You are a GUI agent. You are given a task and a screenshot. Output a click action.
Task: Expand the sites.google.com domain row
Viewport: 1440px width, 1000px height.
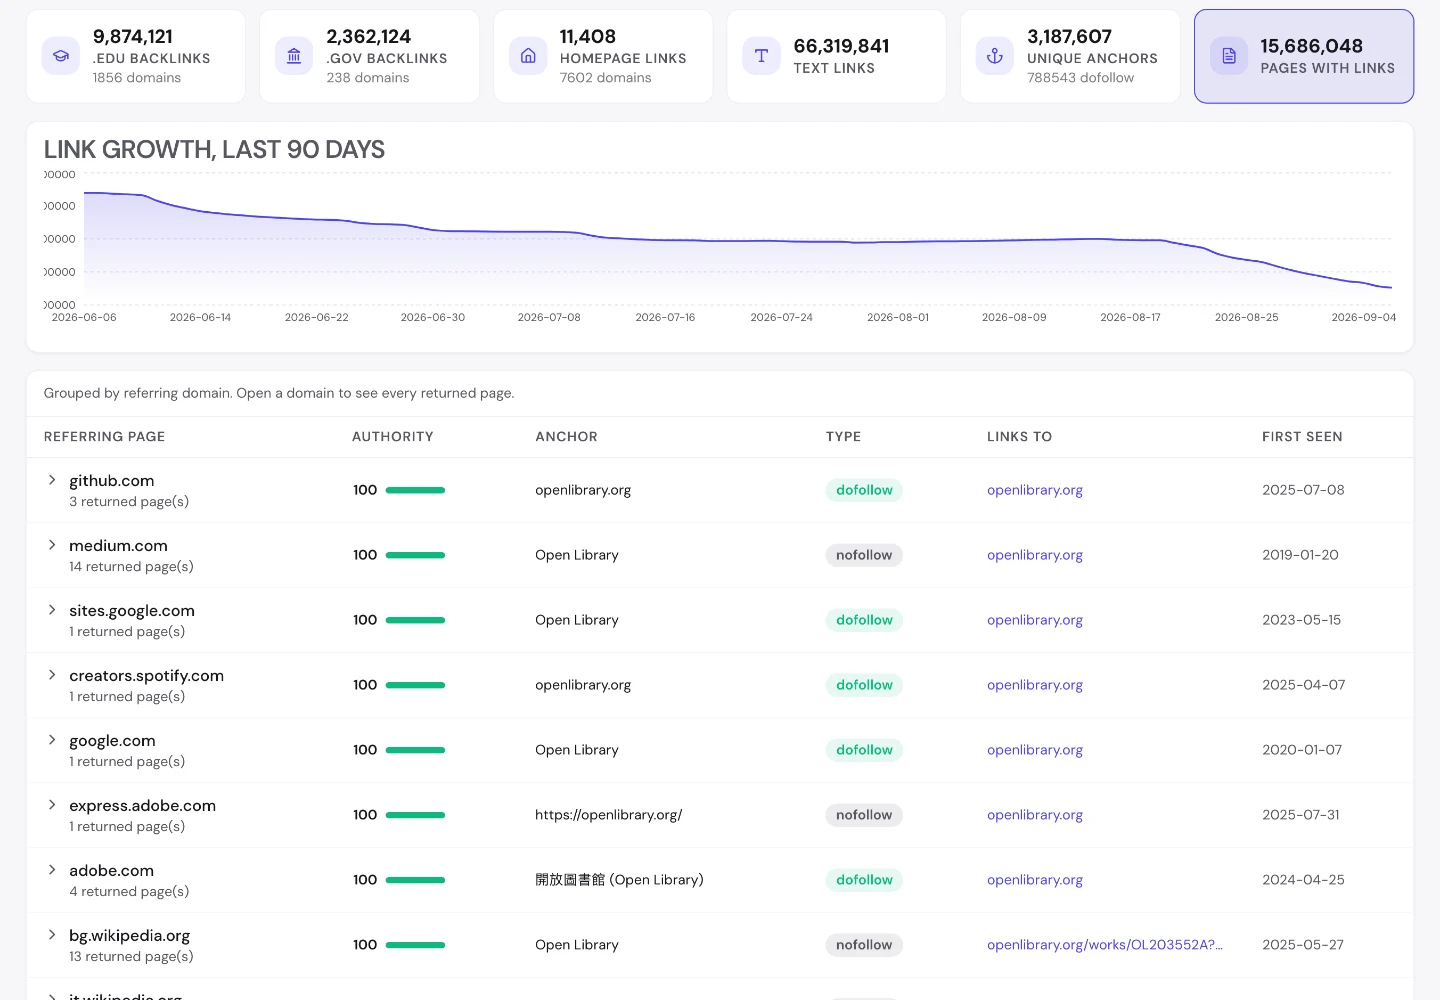52,610
